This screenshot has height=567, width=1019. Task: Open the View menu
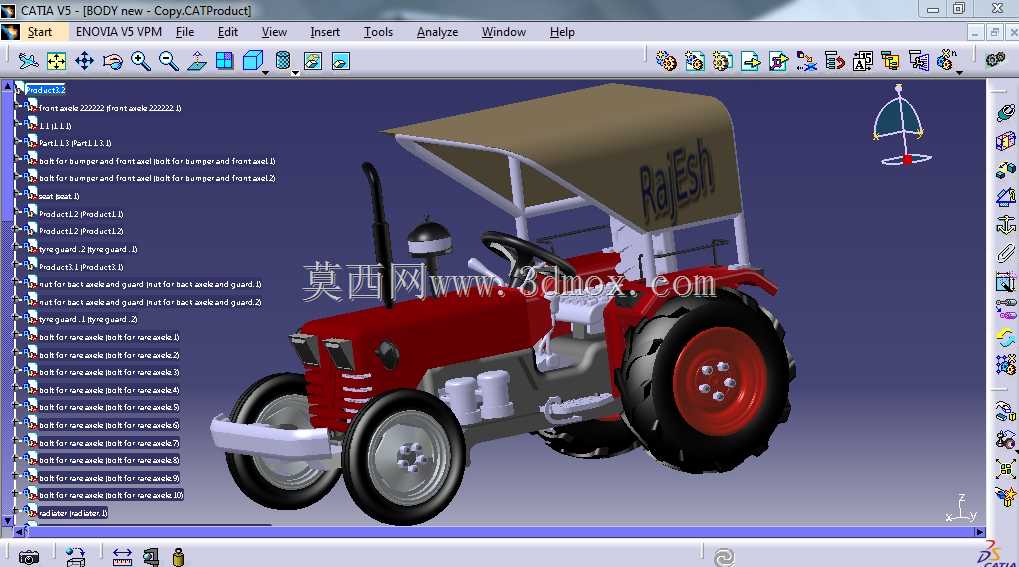pos(274,32)
